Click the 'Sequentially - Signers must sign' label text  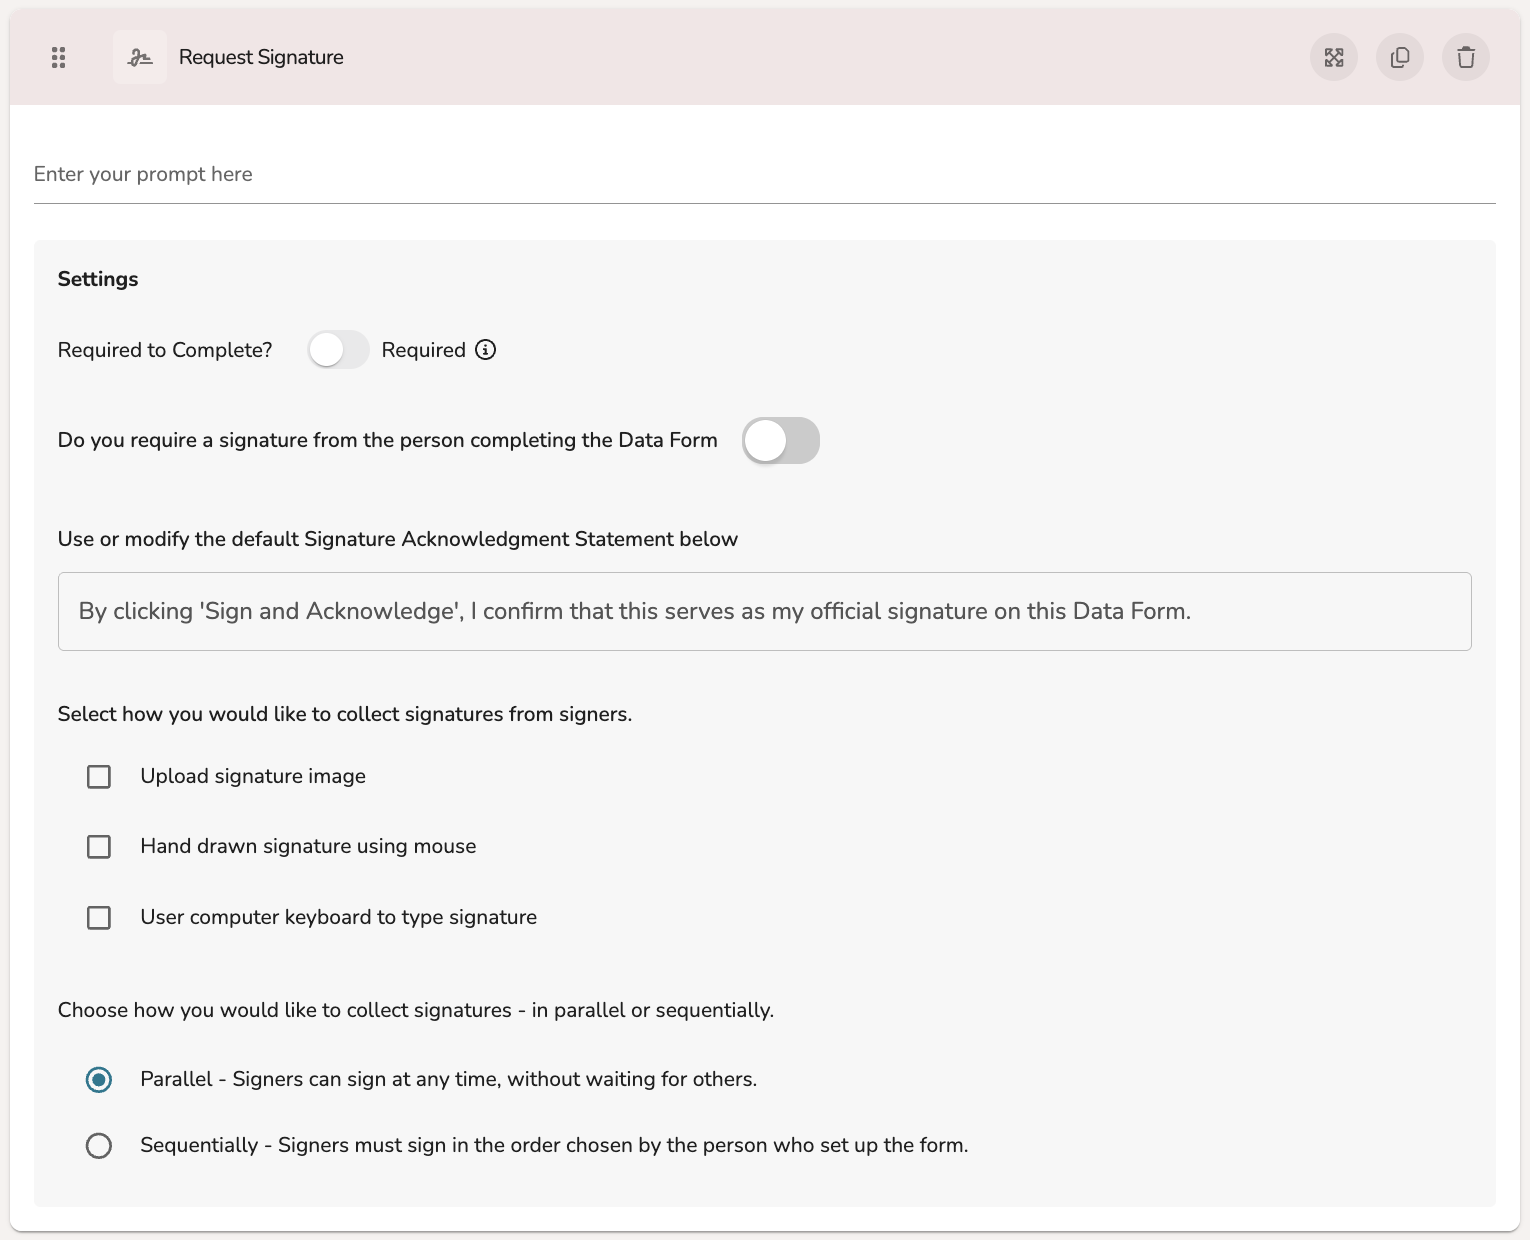[x=554, y=1146]
